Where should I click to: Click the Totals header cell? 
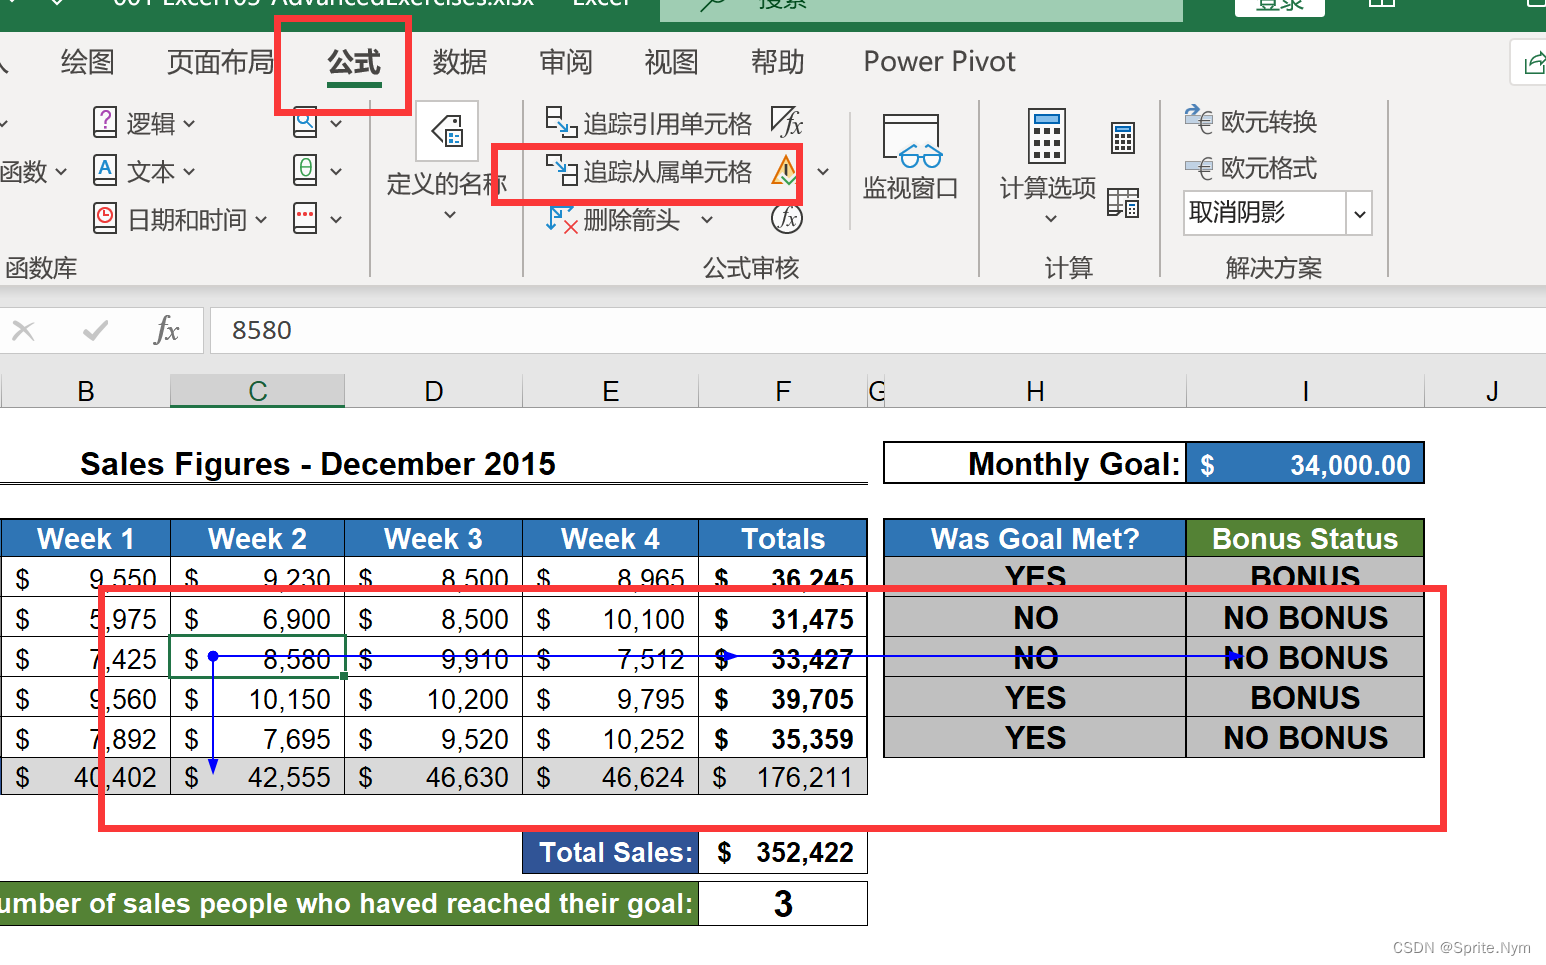click(x=783, y=539)
